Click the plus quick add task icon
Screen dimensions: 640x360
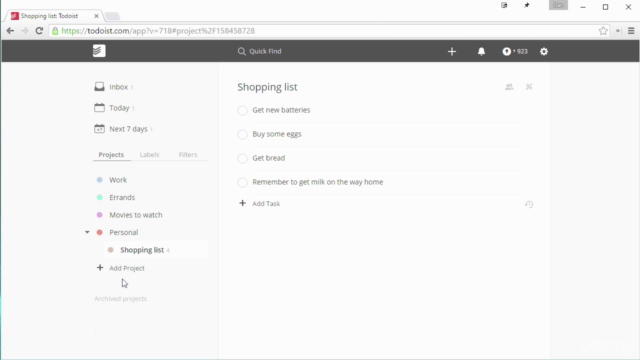(452, 51)
